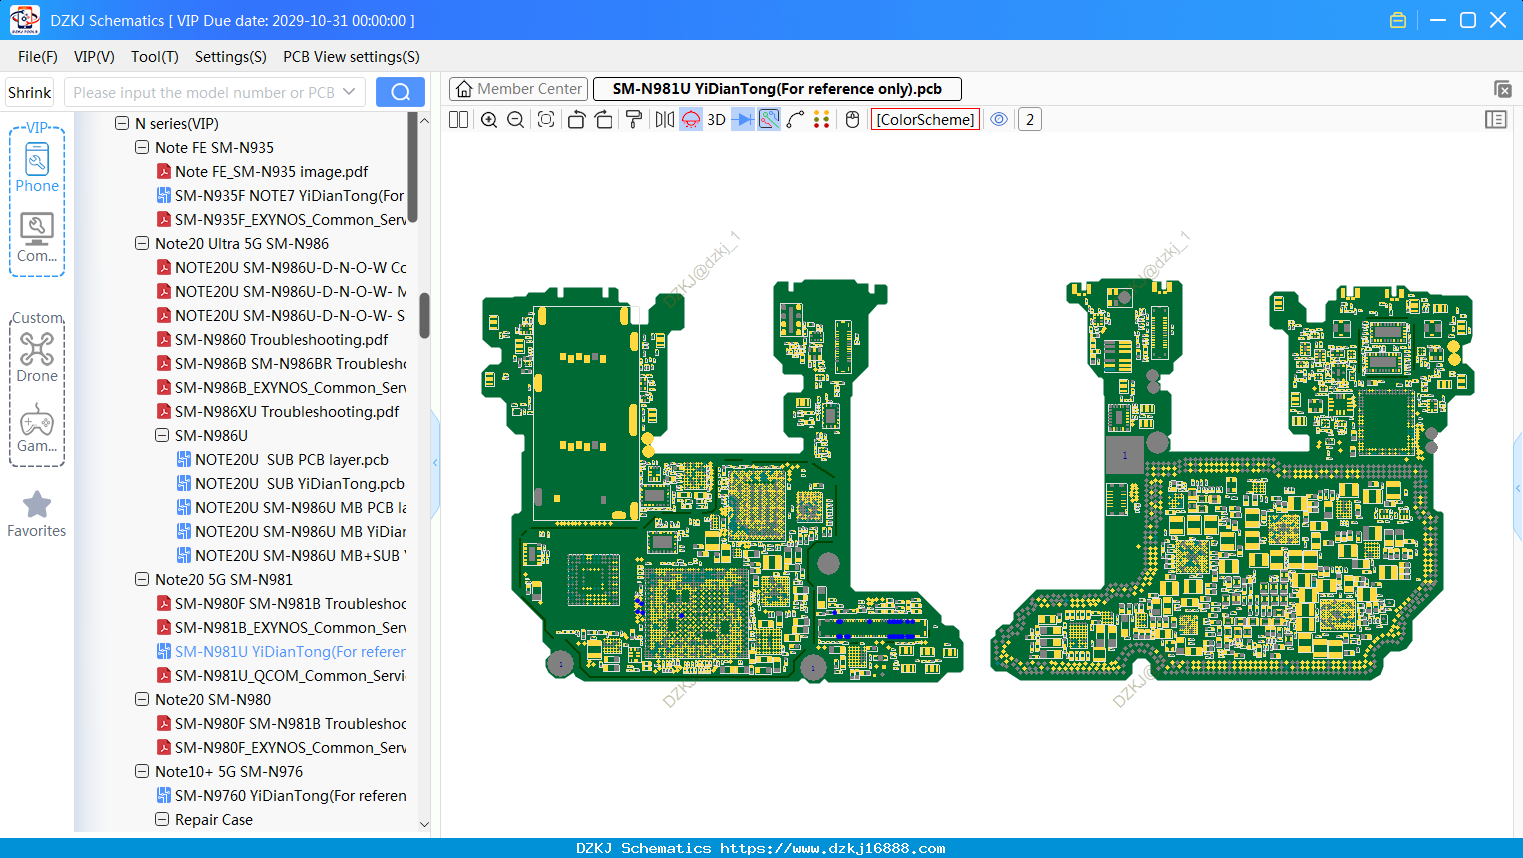Screen dimensions: 1523x858
Task: Open the VIP(V) menu
Action: [94, 57]
